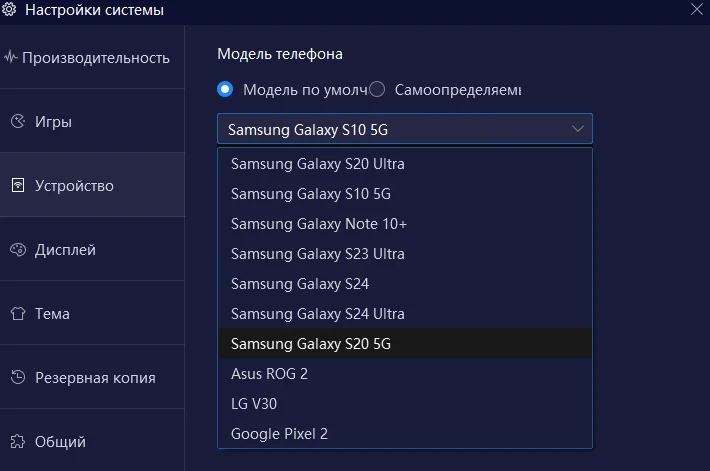The image size is (710, 471).
Task: Choose highlighted Samsung Galaxy S20 5G
Action: [405, 343]
